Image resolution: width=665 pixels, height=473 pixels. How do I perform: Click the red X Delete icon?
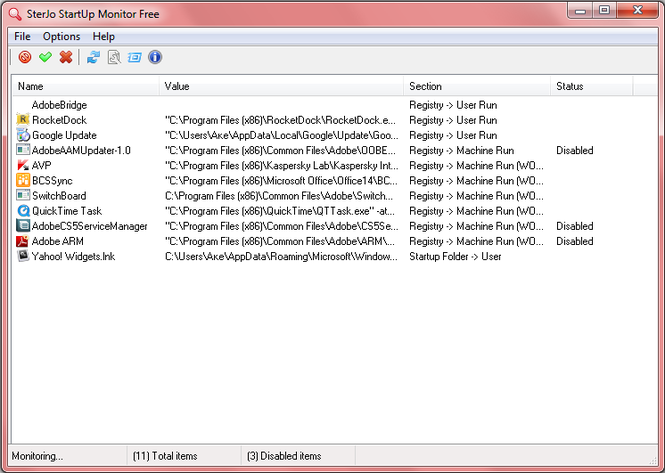[x=66, y=58]
